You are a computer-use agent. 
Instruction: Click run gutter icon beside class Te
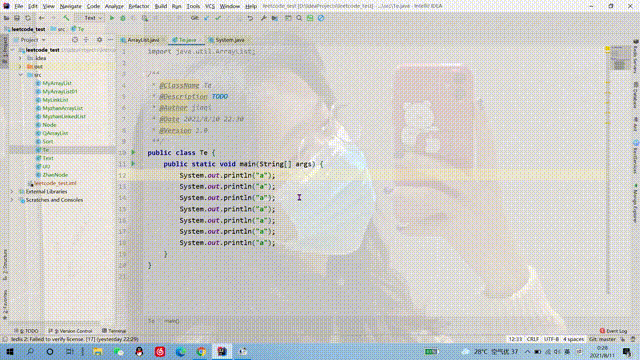pos(133,152)
